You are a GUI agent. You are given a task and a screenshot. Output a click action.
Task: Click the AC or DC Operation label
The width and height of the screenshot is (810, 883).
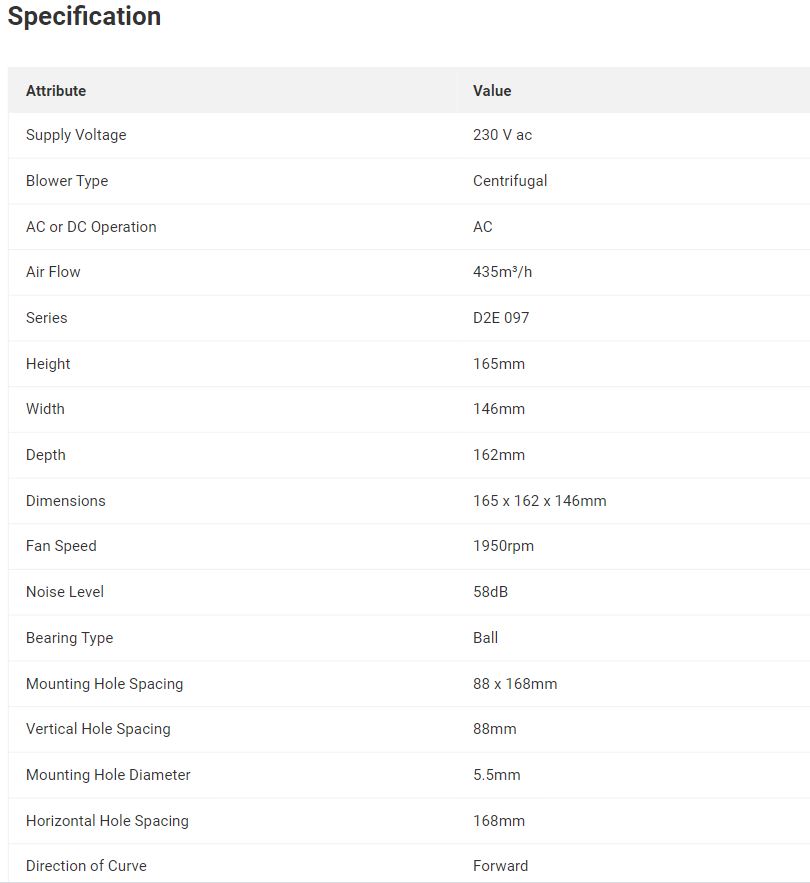point(91,227)
